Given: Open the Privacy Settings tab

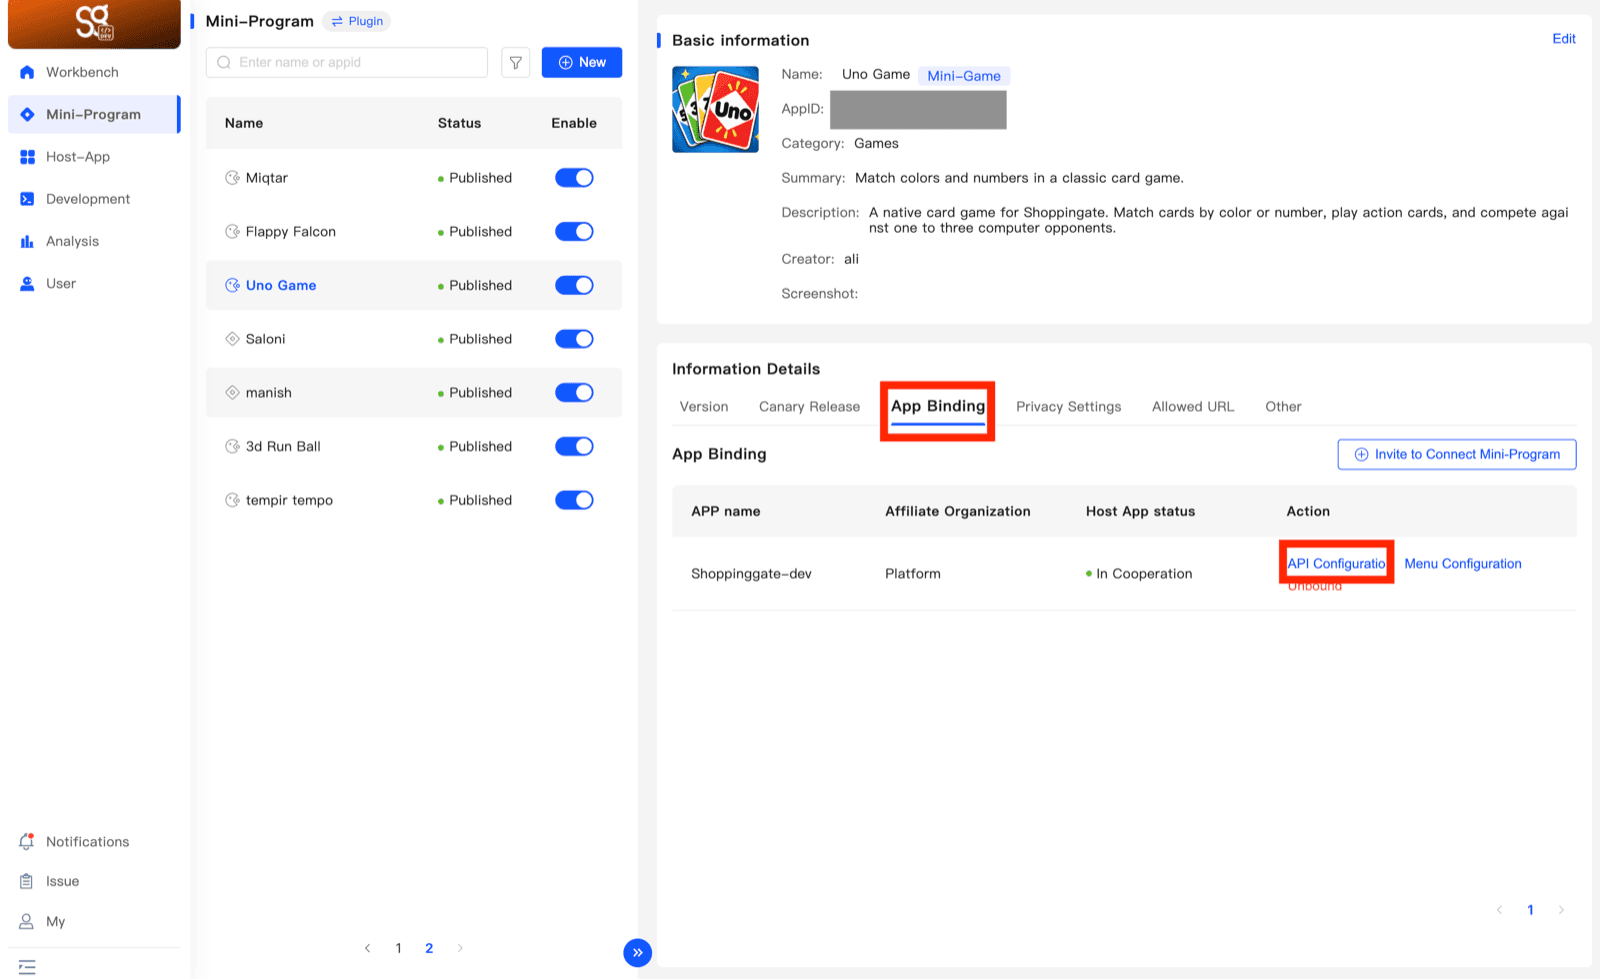Looking at the screenshot, I should [1068, 407].
